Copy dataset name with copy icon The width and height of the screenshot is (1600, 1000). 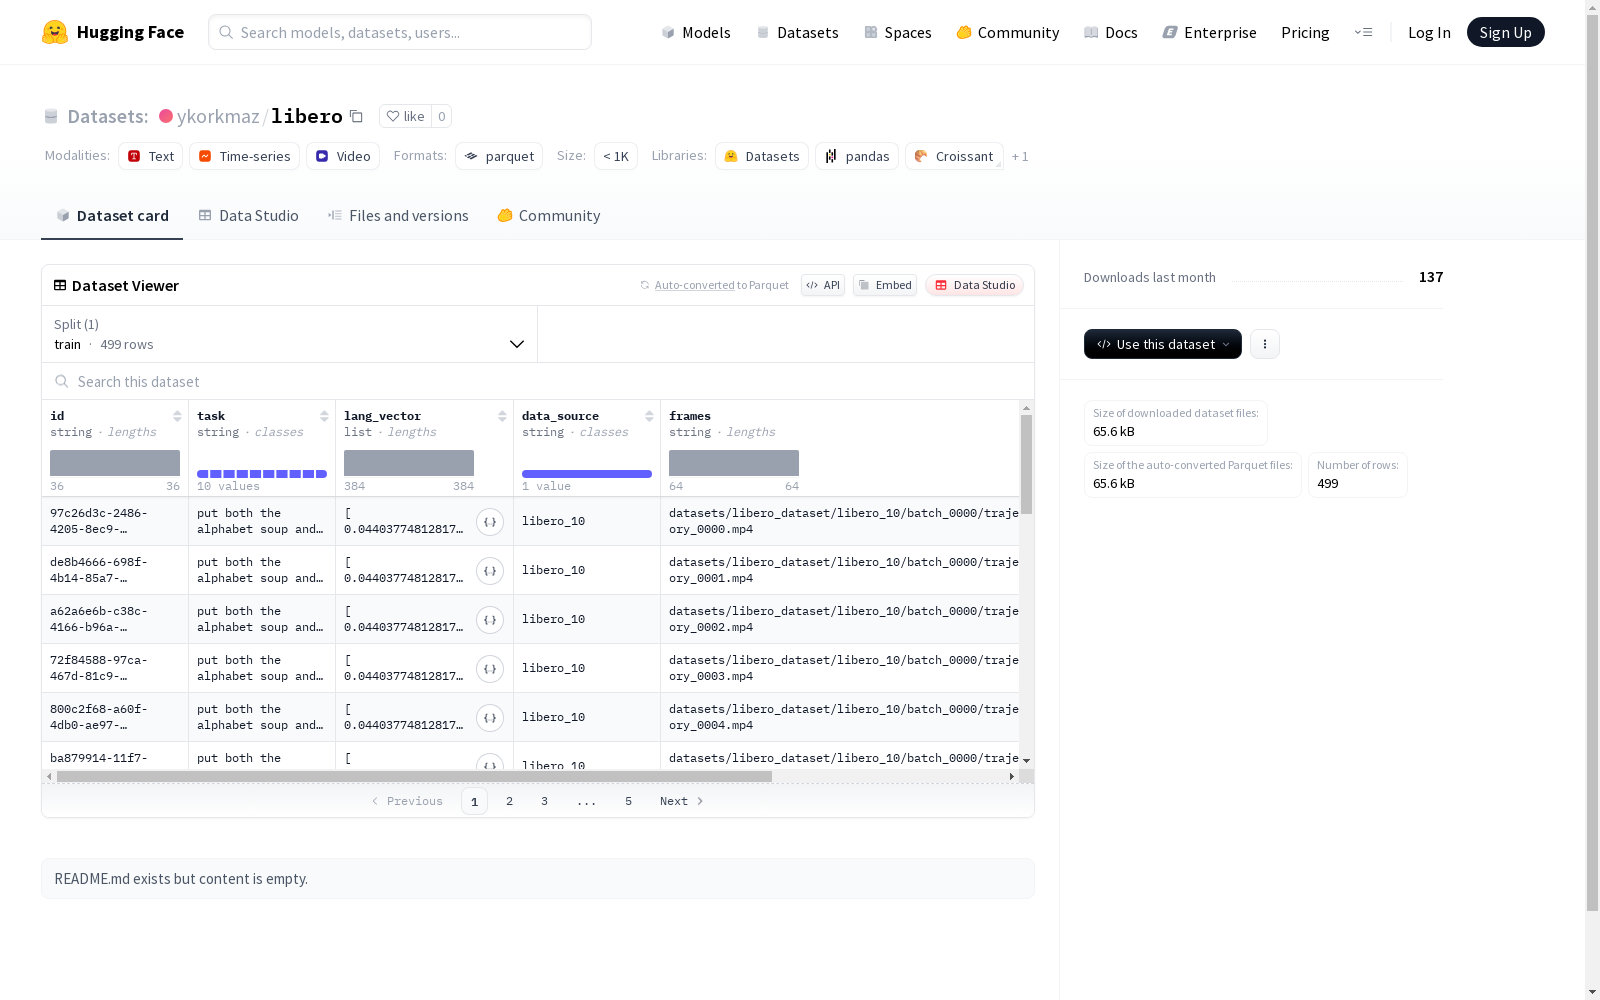point(356,116)
